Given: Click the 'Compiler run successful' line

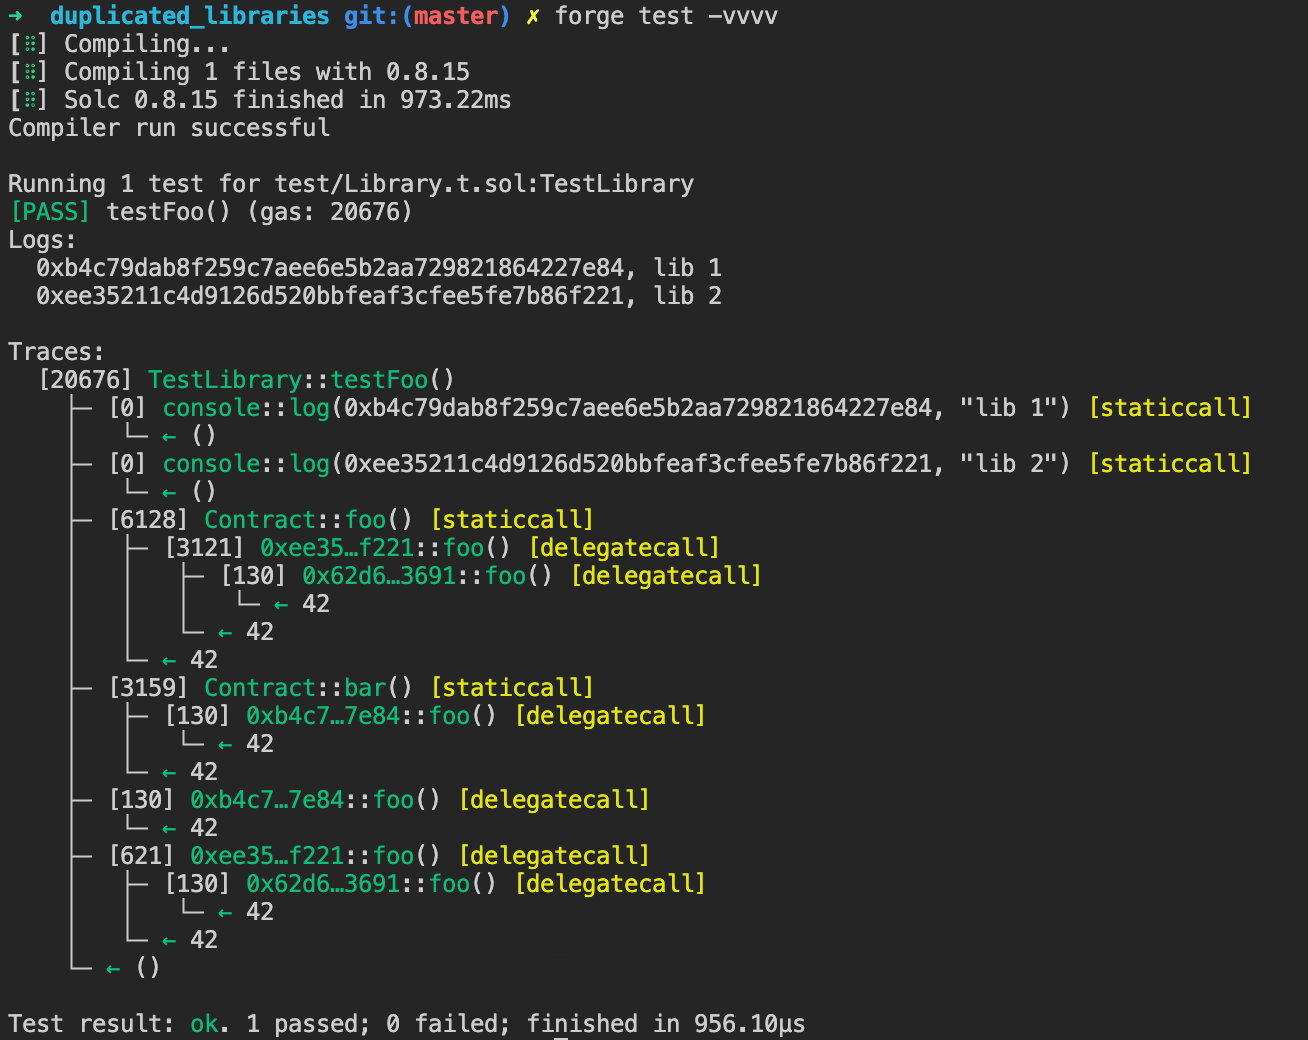Looking at the screenshot, I should point(169,128).
